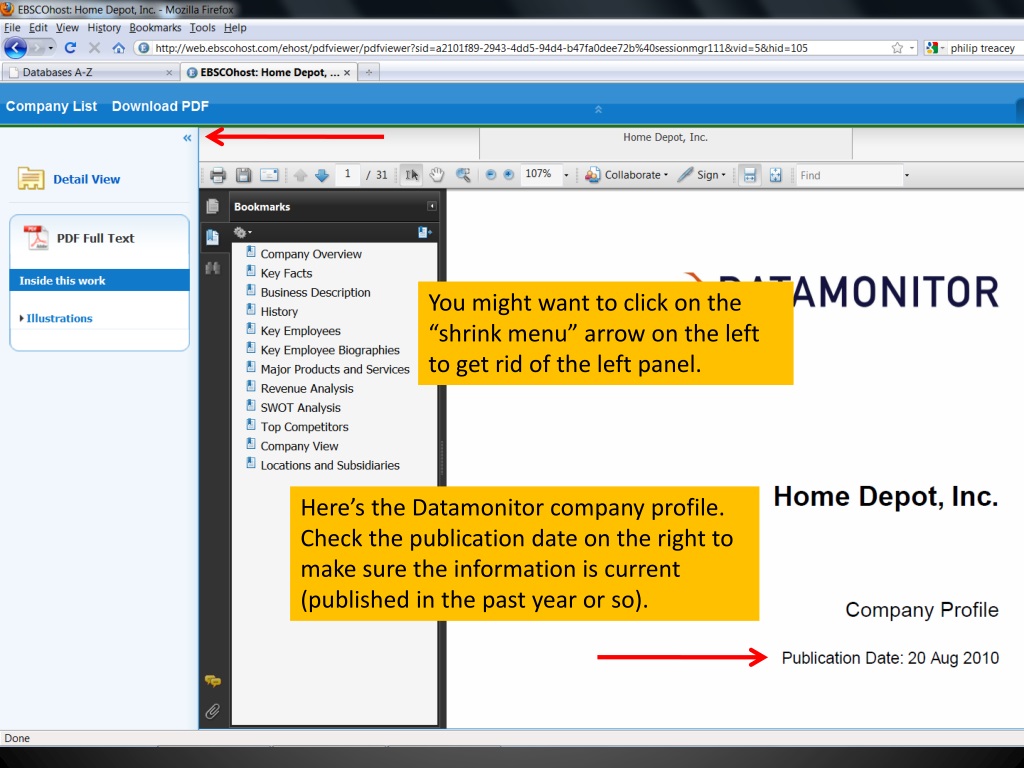The height and width of the screenshot is (768, 1024).
Task: Open the Collaborate dropdown
Action: point(627,175)
